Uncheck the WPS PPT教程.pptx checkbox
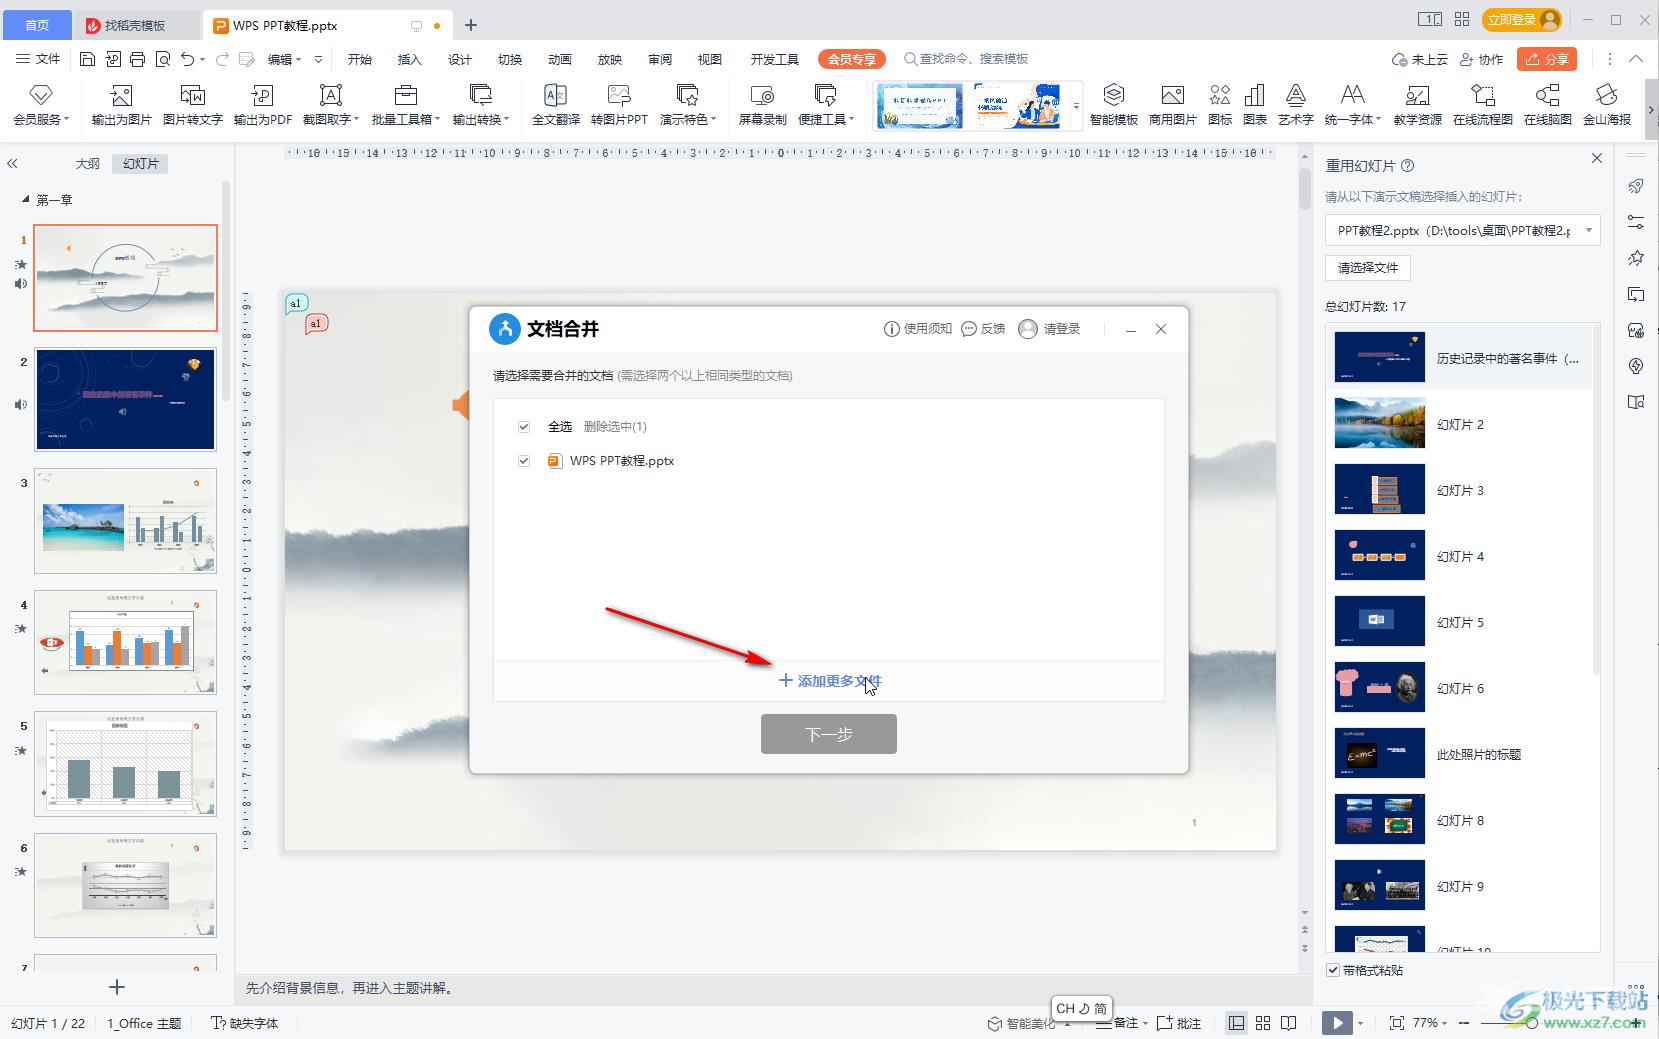The image size is (1659, 1039). 523,461
